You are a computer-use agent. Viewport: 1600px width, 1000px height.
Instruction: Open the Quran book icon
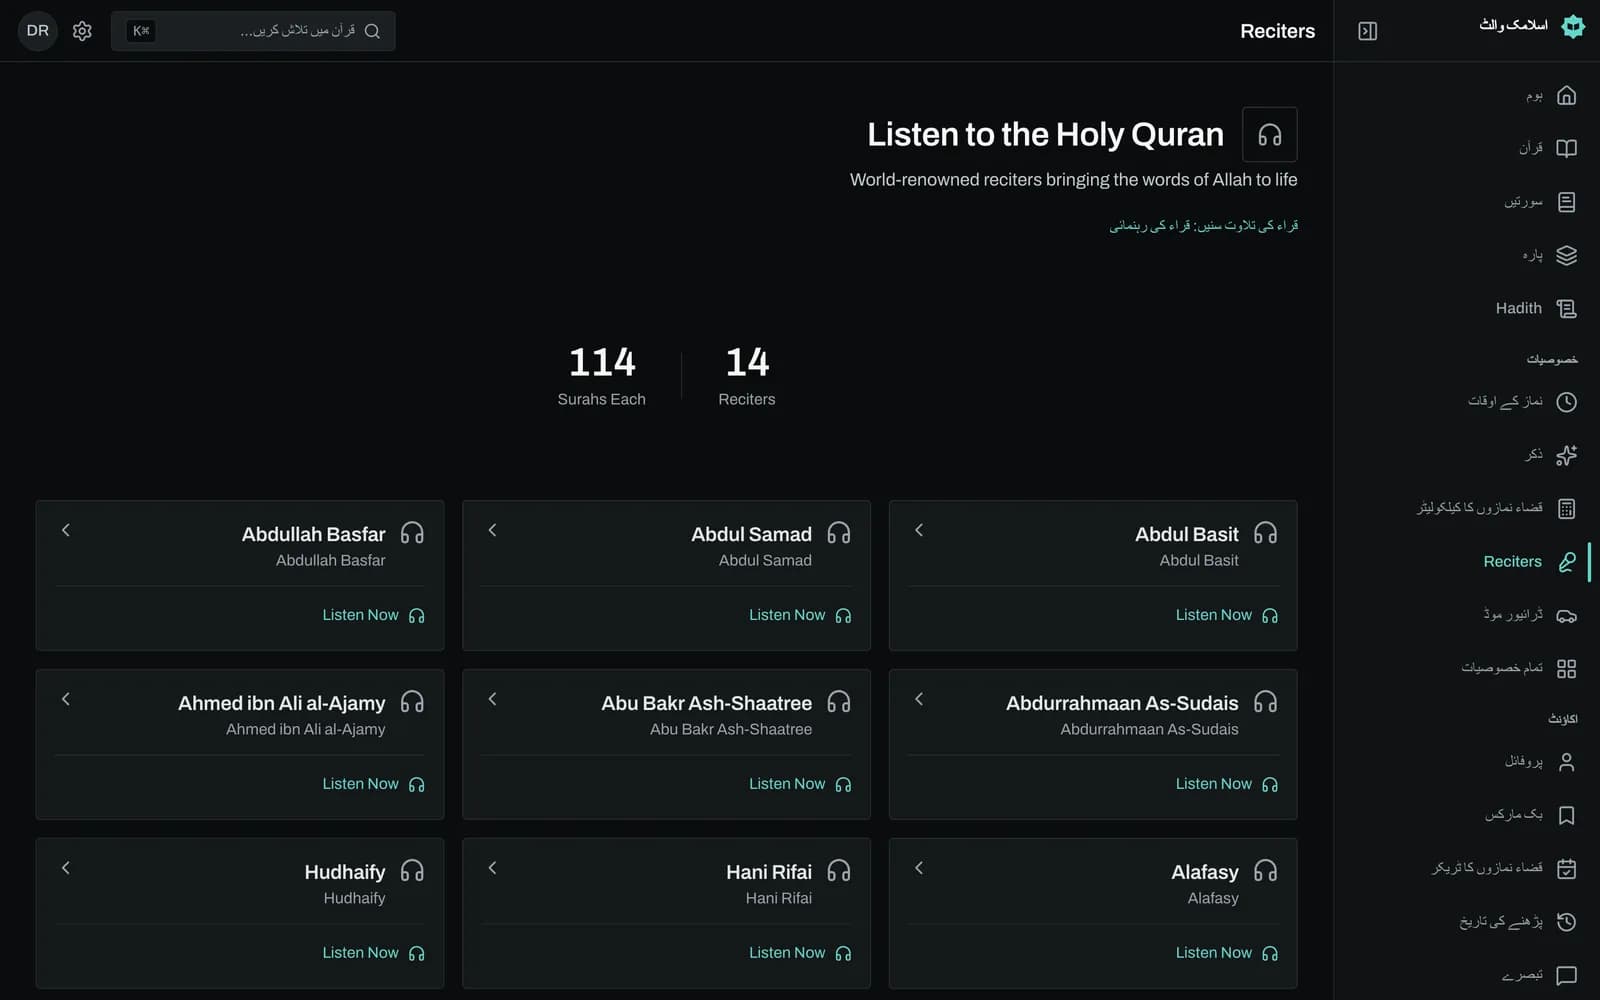coord(1566,148)
